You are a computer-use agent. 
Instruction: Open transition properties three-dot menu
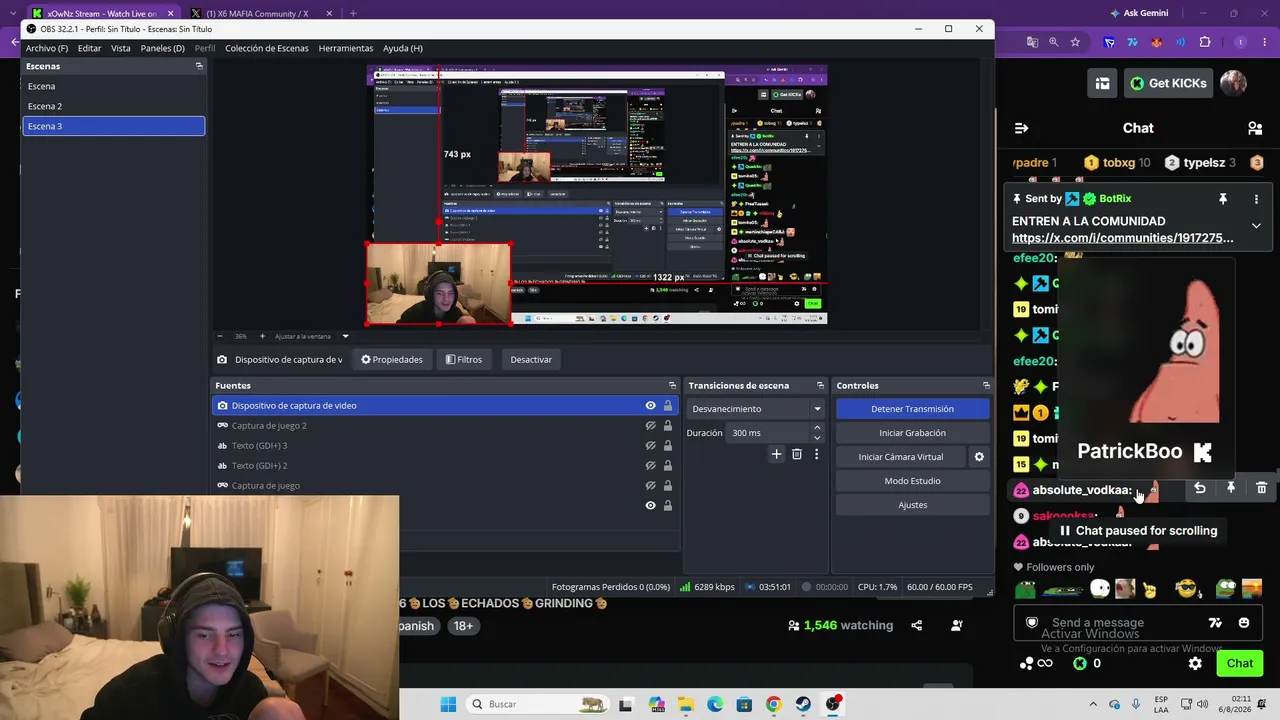816,454
